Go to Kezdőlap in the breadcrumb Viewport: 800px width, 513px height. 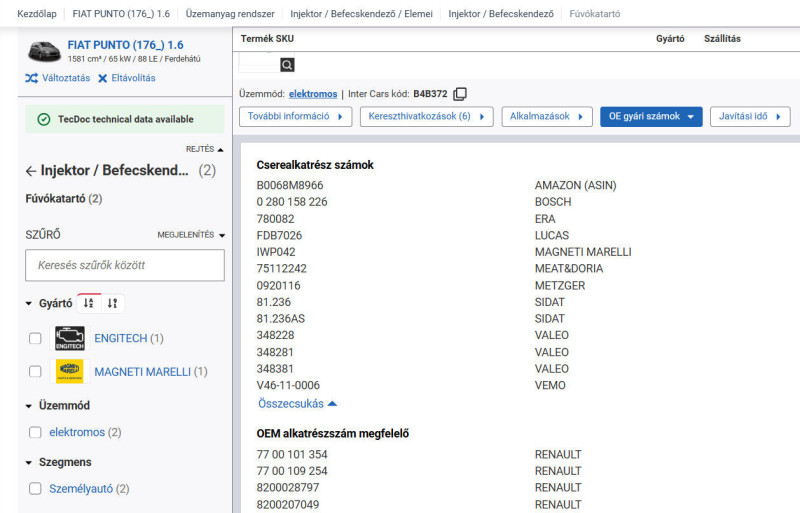point(37,14)
